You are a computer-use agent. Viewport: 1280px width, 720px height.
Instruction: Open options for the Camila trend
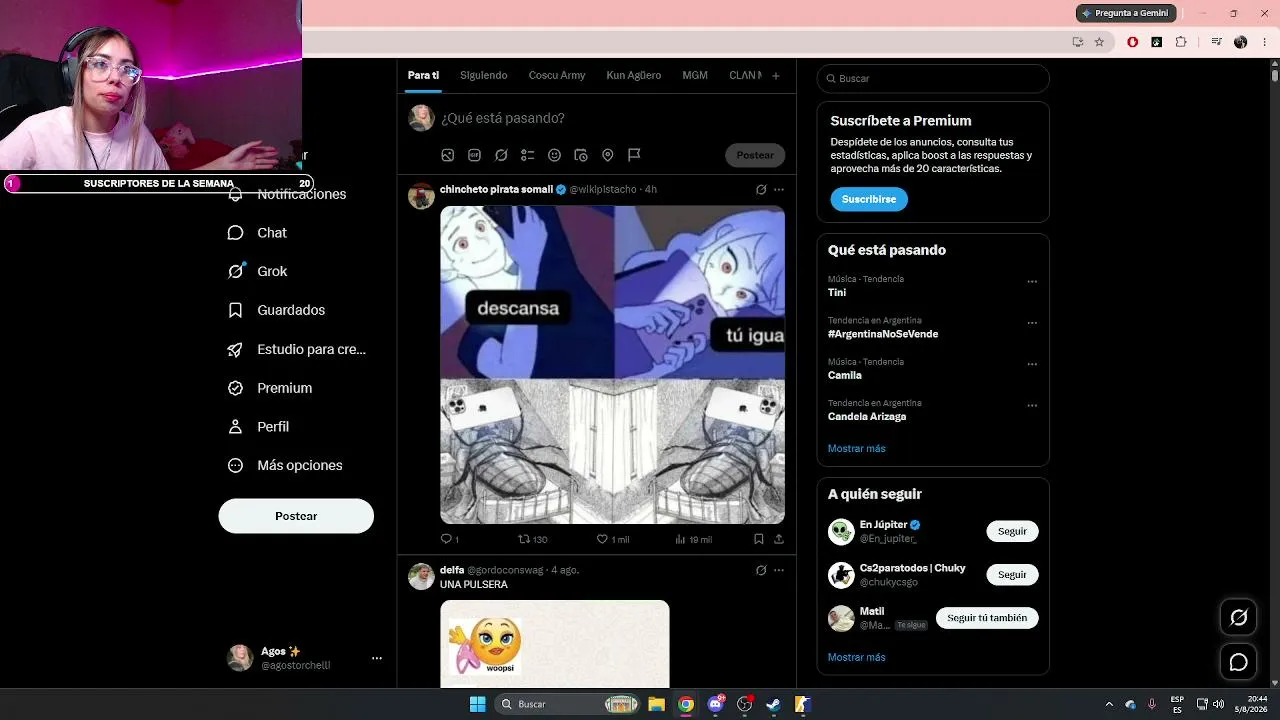point(1032,364)
